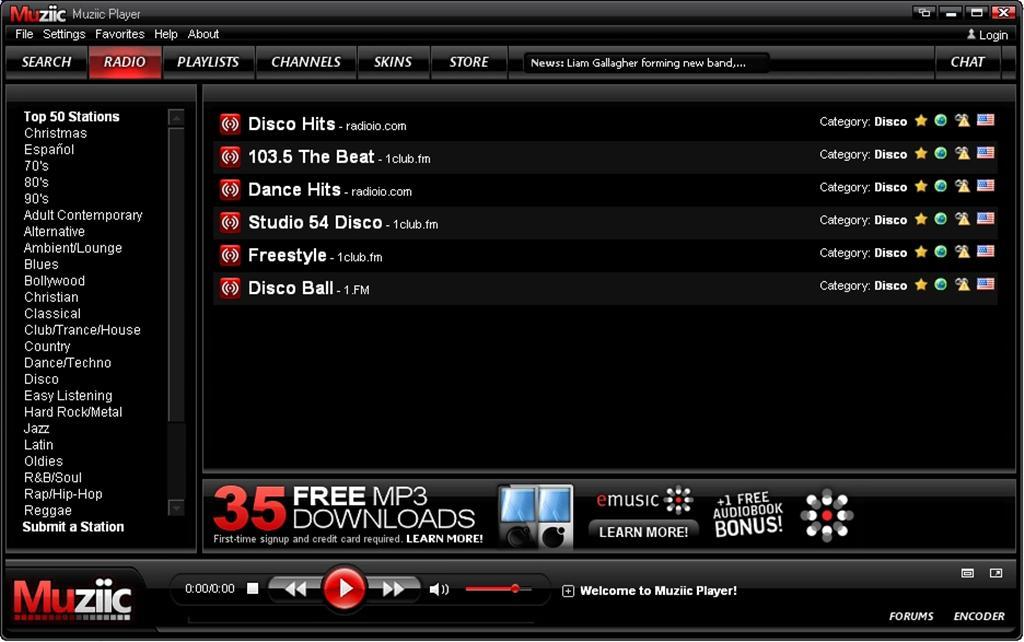The image size is (1024, 642).
Task: Click the Submit a Station link
Action: click(71, 526)
